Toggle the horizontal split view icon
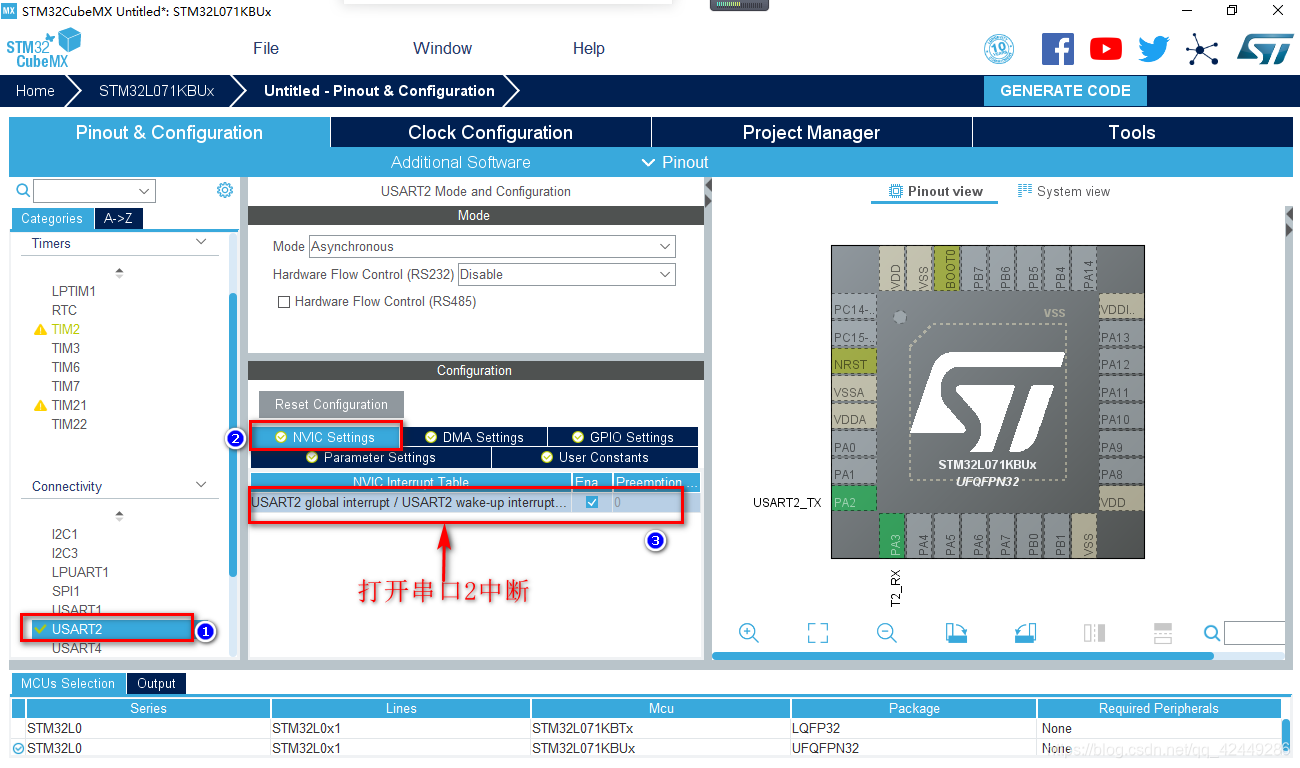Image resolution: width=1300 pixels, height=768 pixels. (x=1162, y=632)
